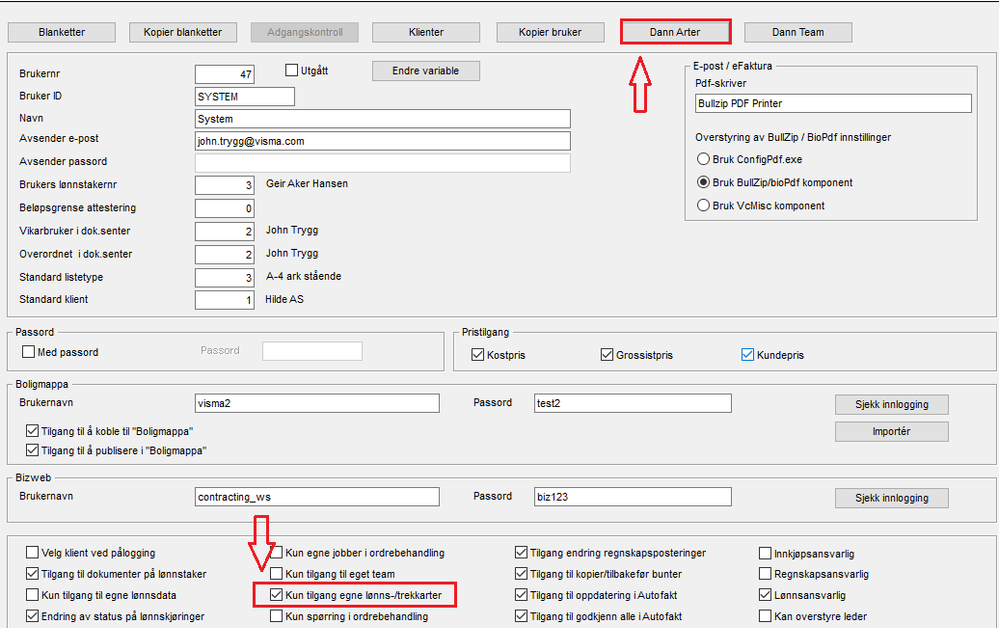Toggle Tilgang til kopier/tilbakefør bunter
The width and height of the screenshot is (999, 628).
tap(521, 574)
